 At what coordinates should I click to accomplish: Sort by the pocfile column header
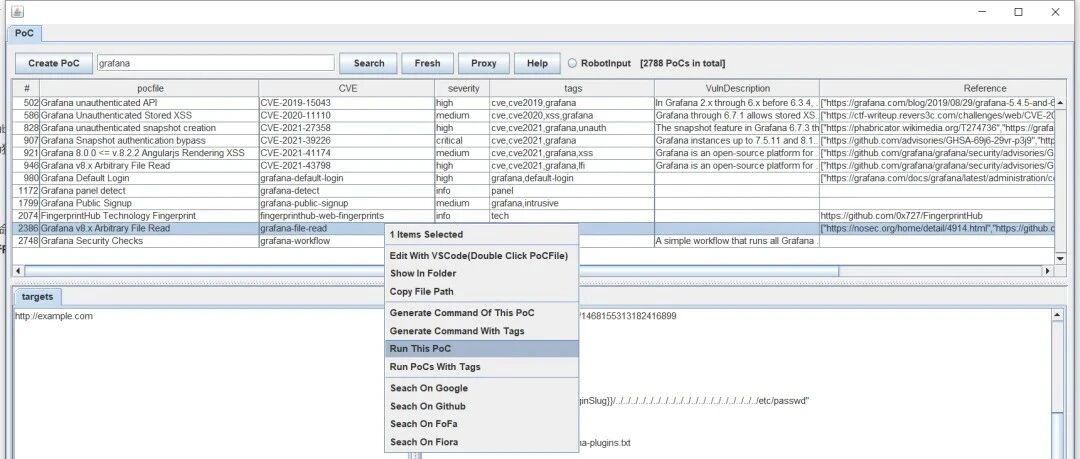pyautogui.click(x=149, y=88)
